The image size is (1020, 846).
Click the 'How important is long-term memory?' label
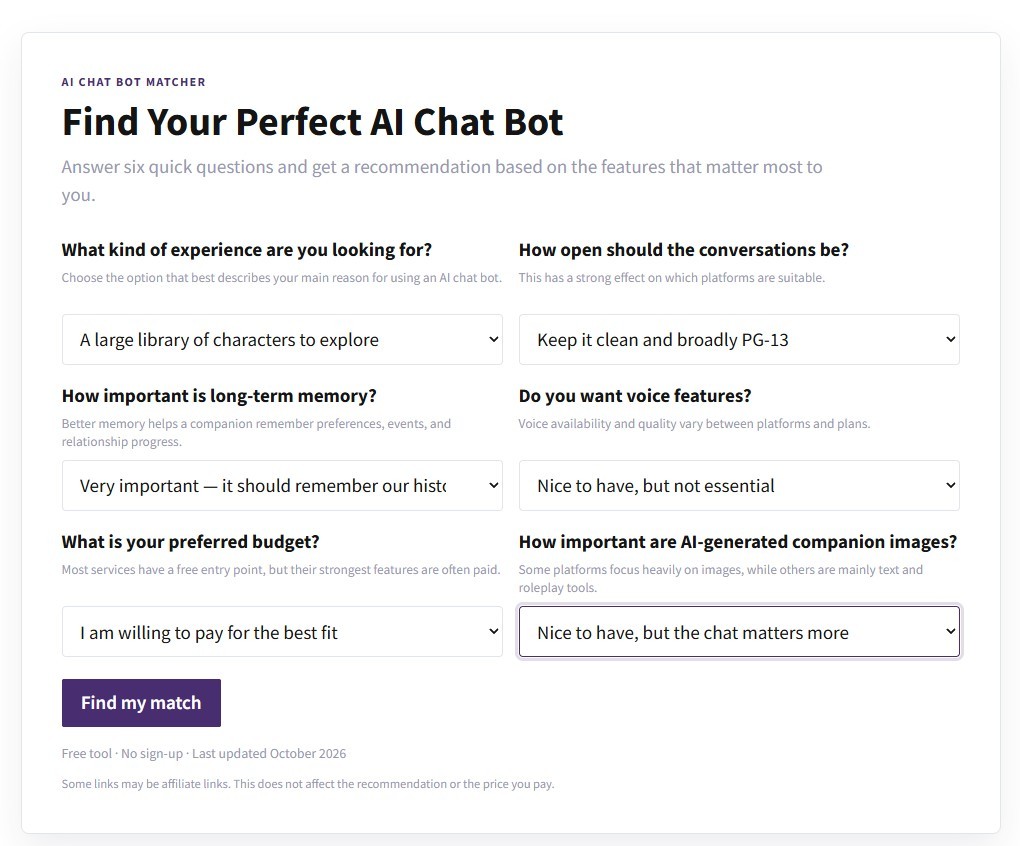(219, 396)
